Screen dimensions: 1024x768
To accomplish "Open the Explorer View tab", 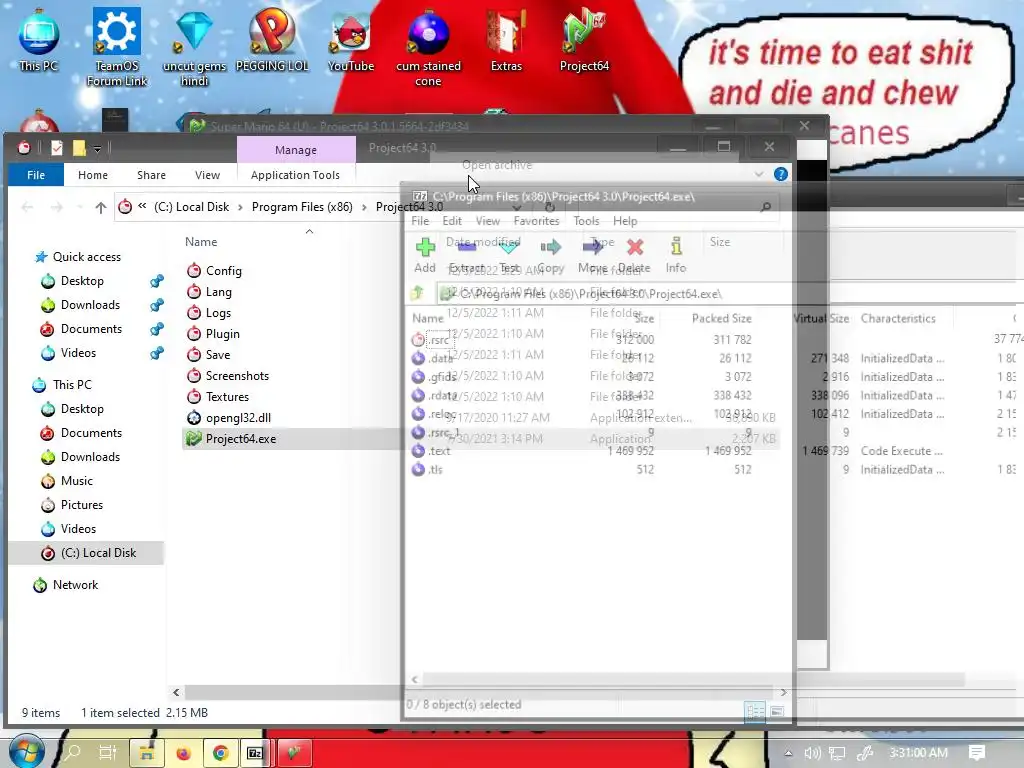I will (x=208, y=175).
